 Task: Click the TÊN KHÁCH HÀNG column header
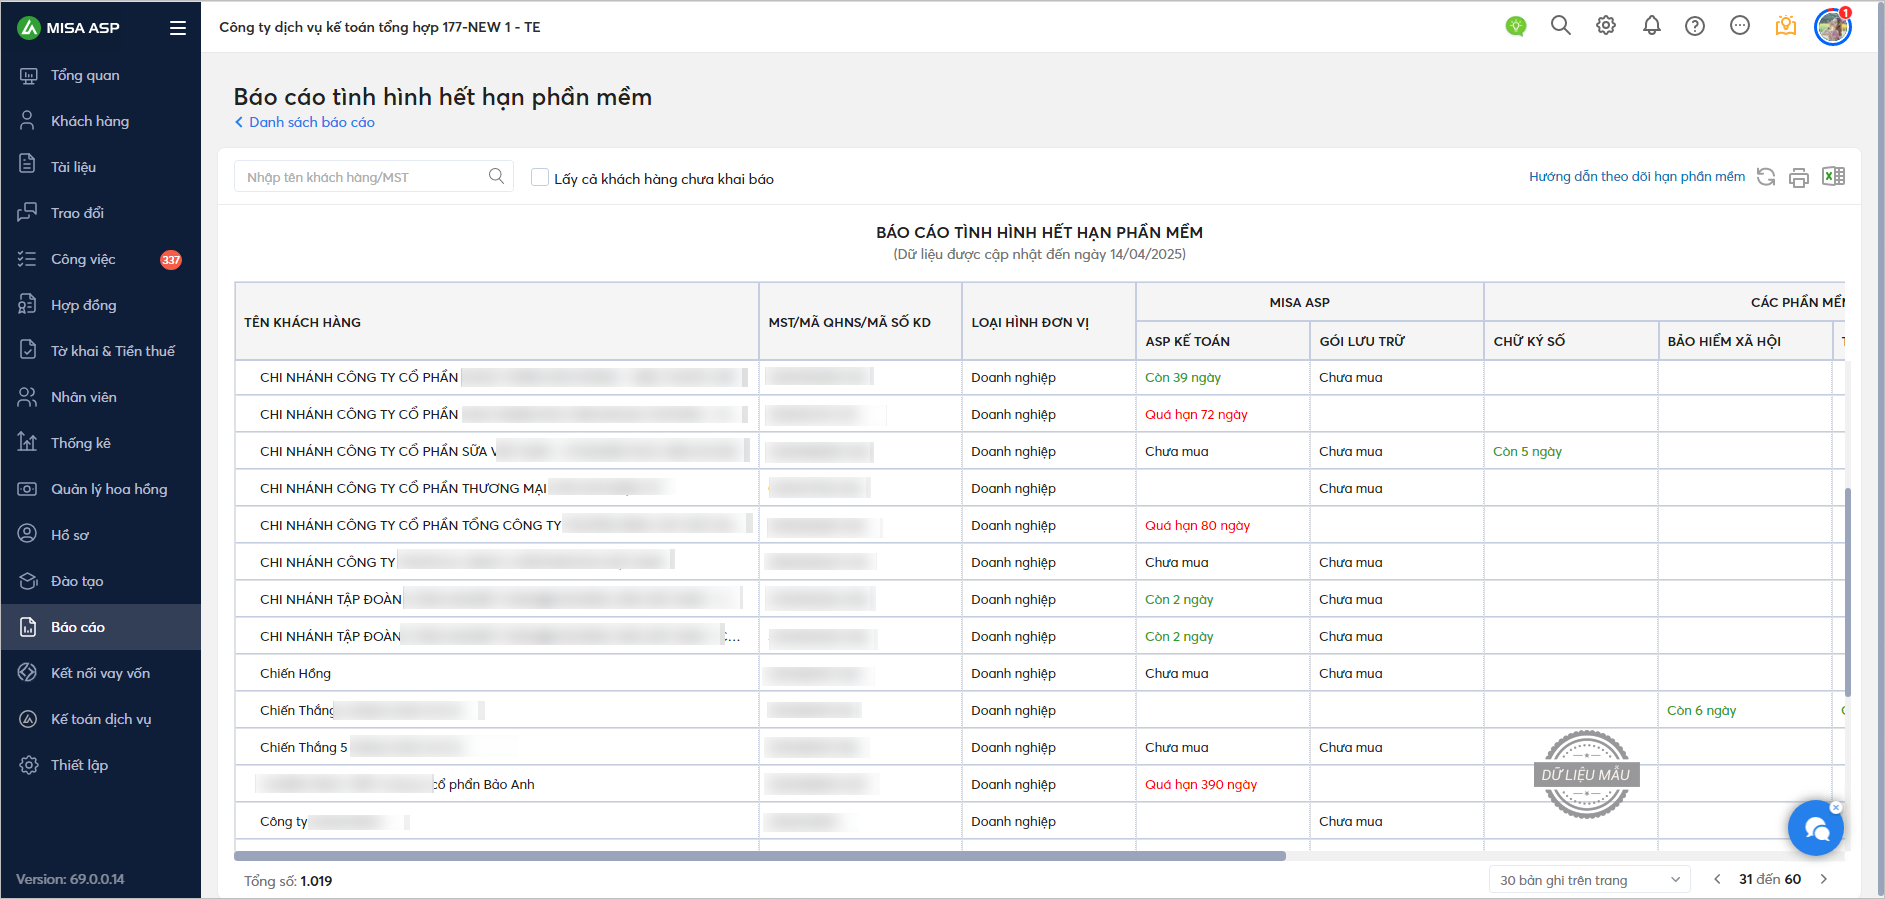click(497, 322)
